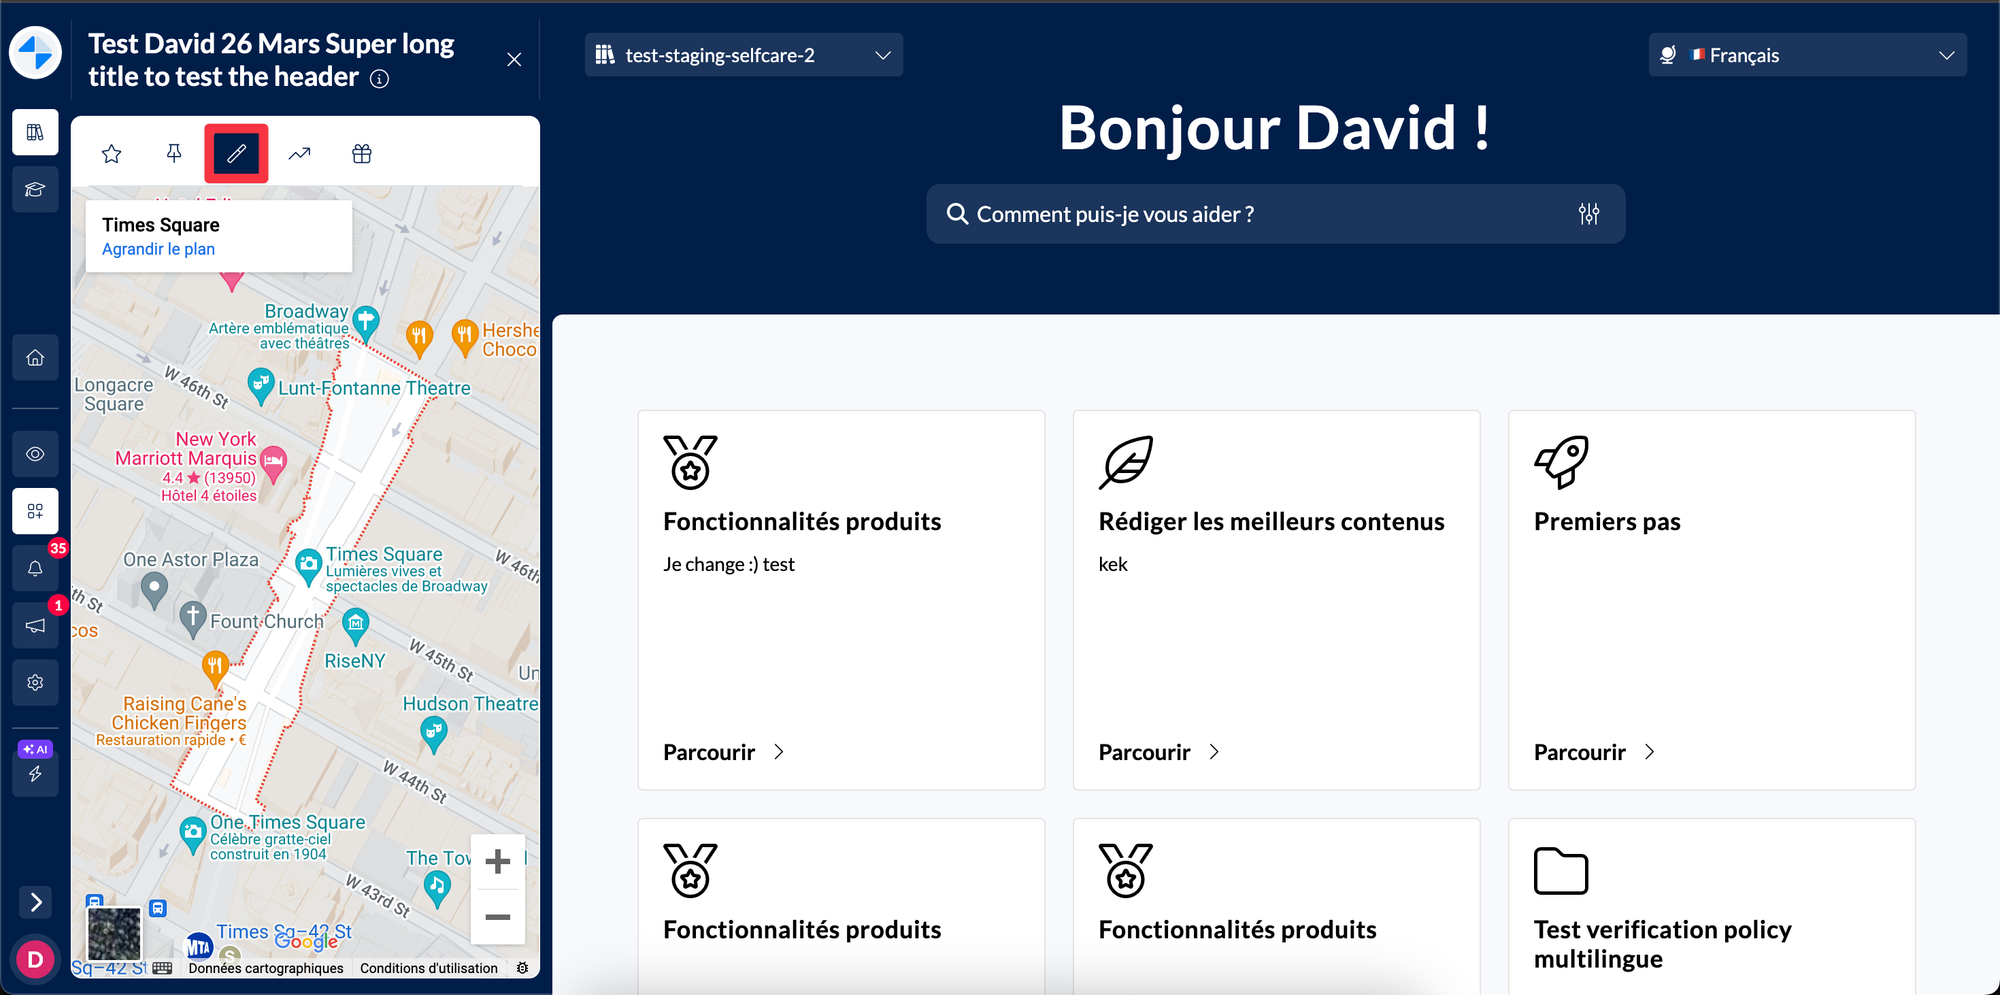Click Parcourir under Premiers pas
2000x995 pixels.
[1594, 752]
